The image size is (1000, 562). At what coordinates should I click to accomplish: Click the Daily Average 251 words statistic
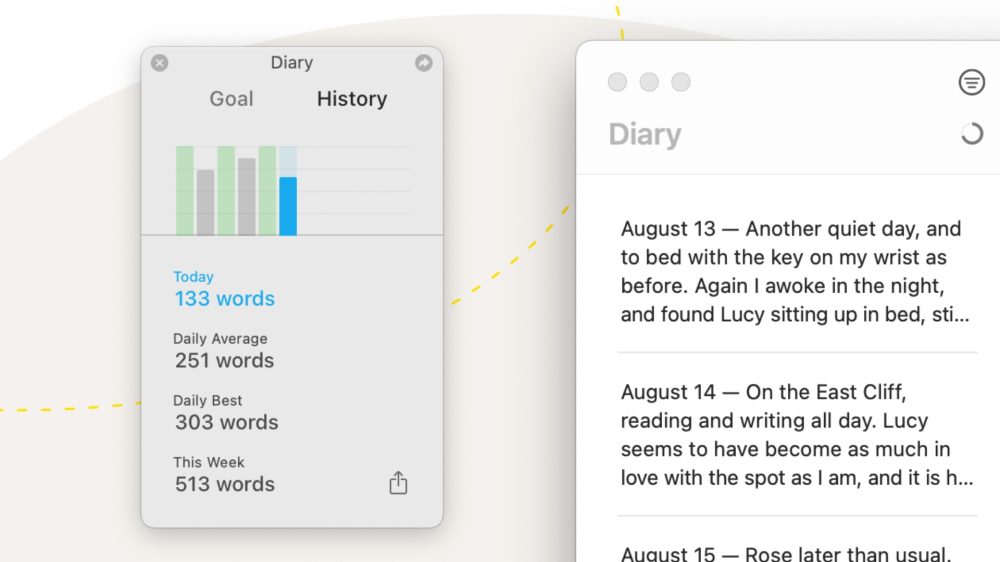click(x=223, y=351)
